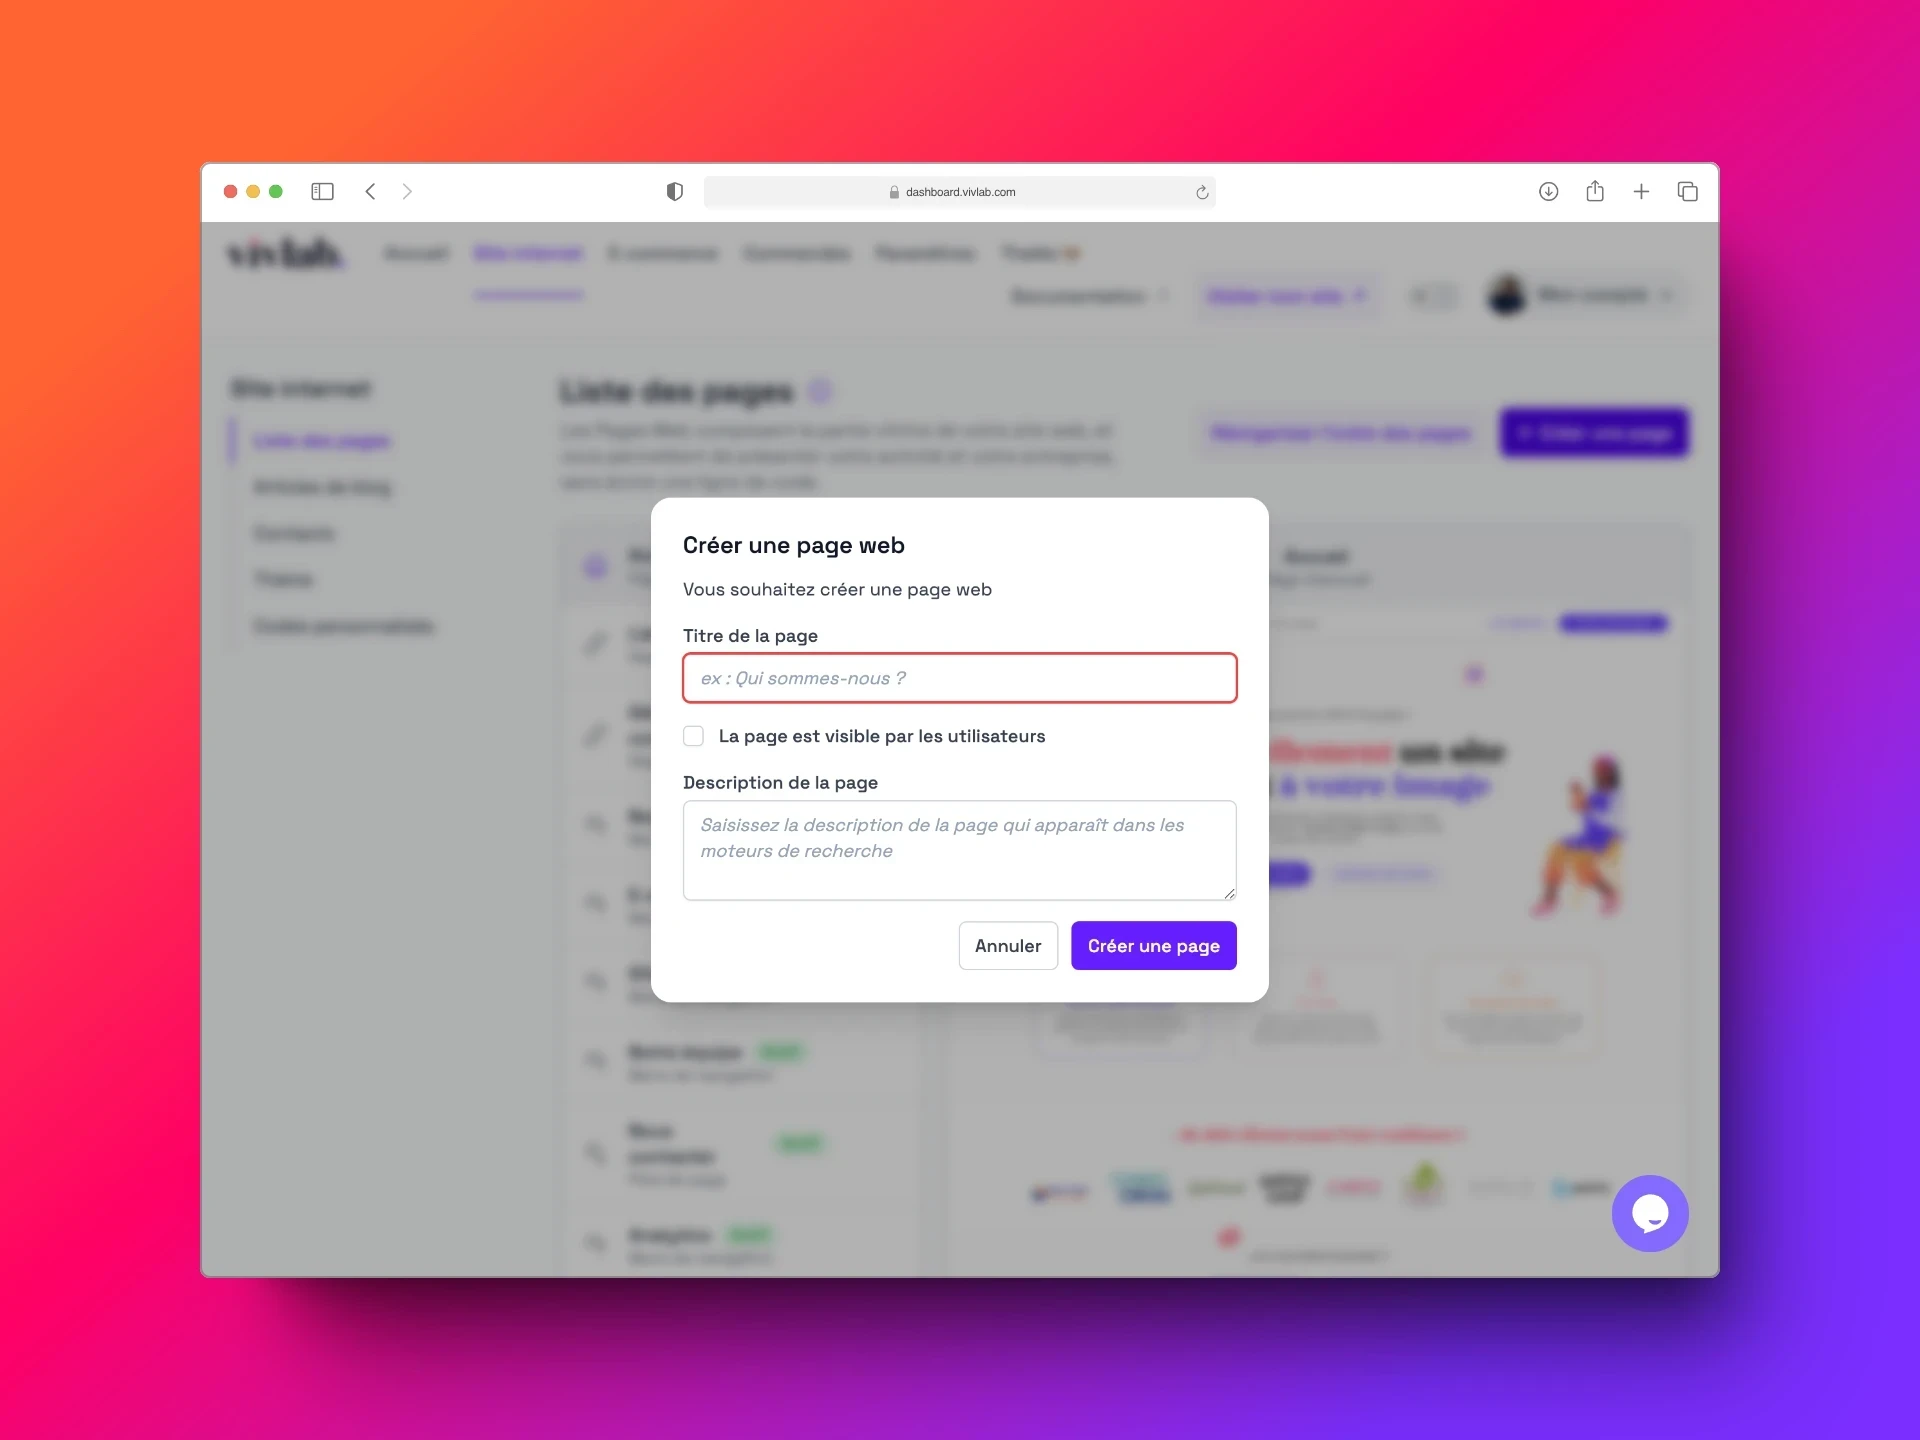The height and width of the screenshot is (1440, 1920).
Task: Click the description textarea resize handle
Action: click(x=1229, y=893)
